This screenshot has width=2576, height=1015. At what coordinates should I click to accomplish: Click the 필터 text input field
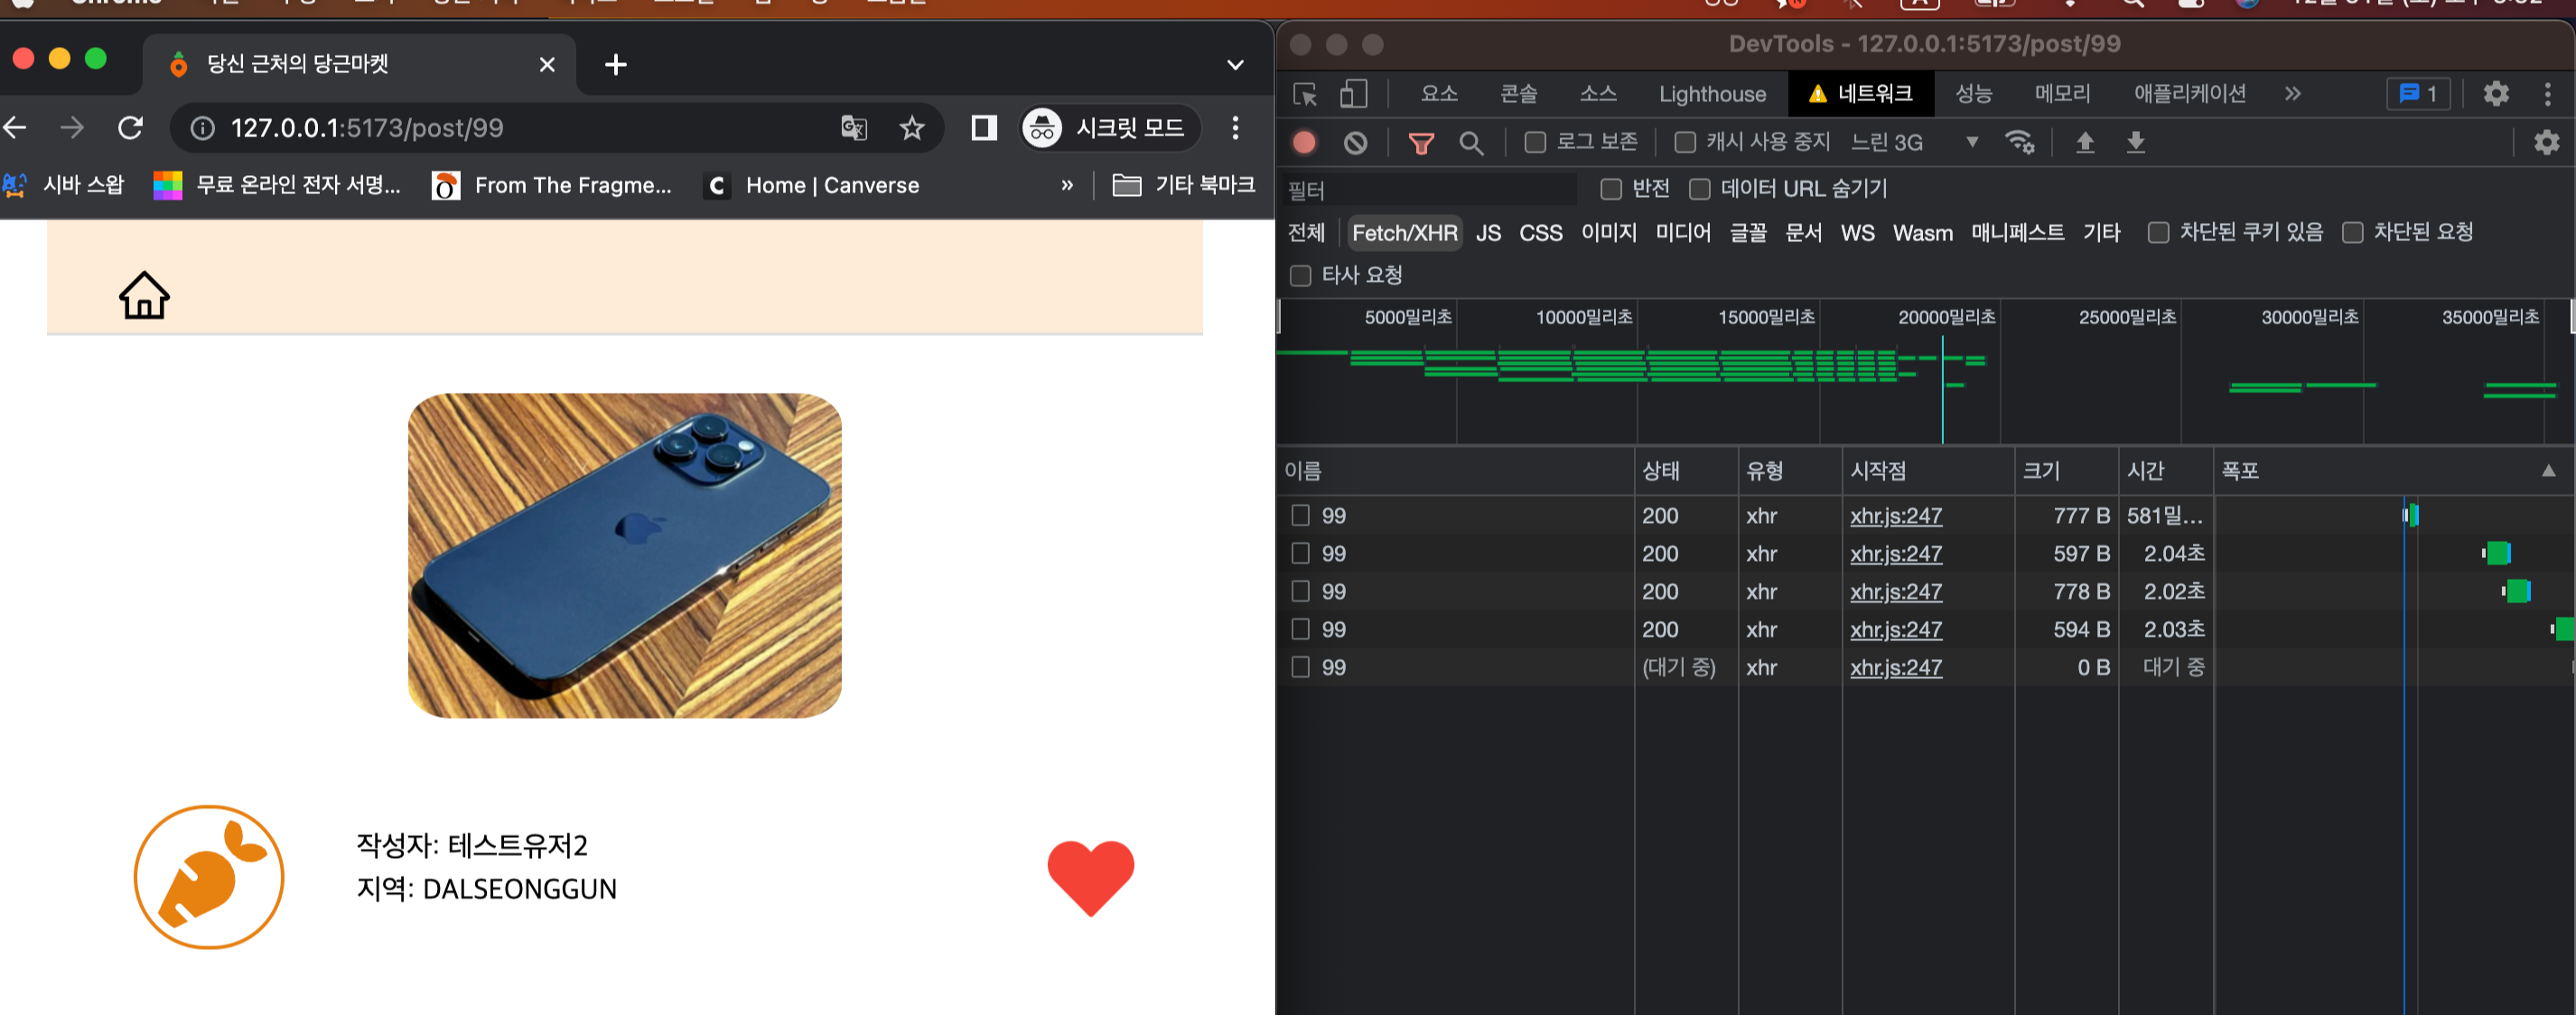point(1430,189)
